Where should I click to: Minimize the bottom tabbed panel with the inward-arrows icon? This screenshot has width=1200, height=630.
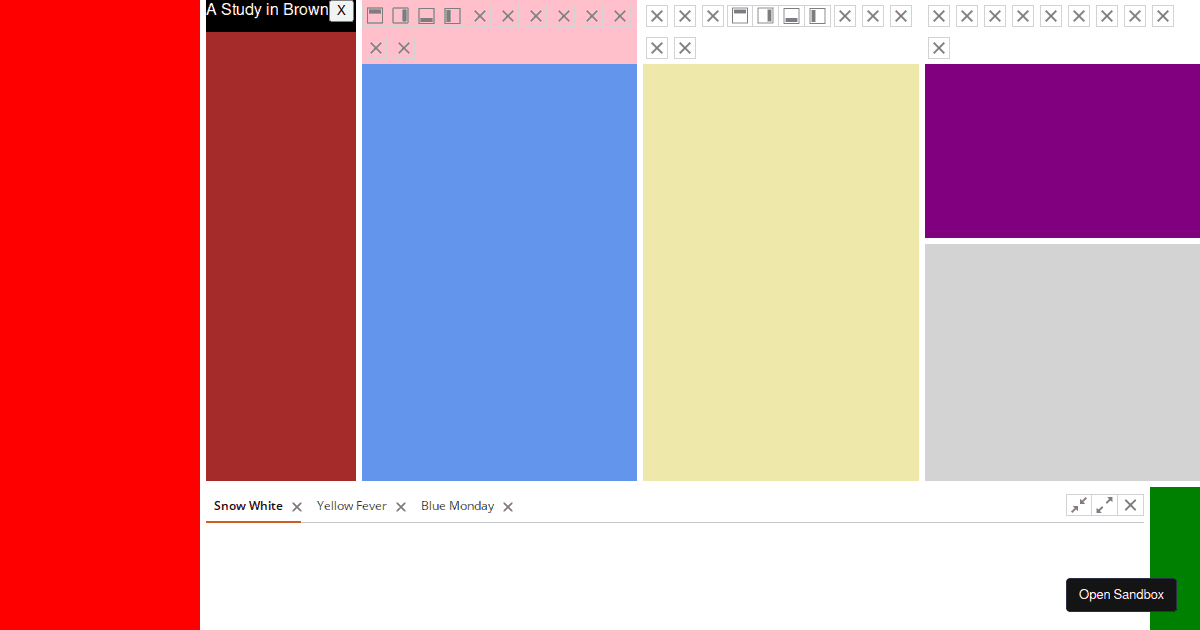(x=1078, y=505)
